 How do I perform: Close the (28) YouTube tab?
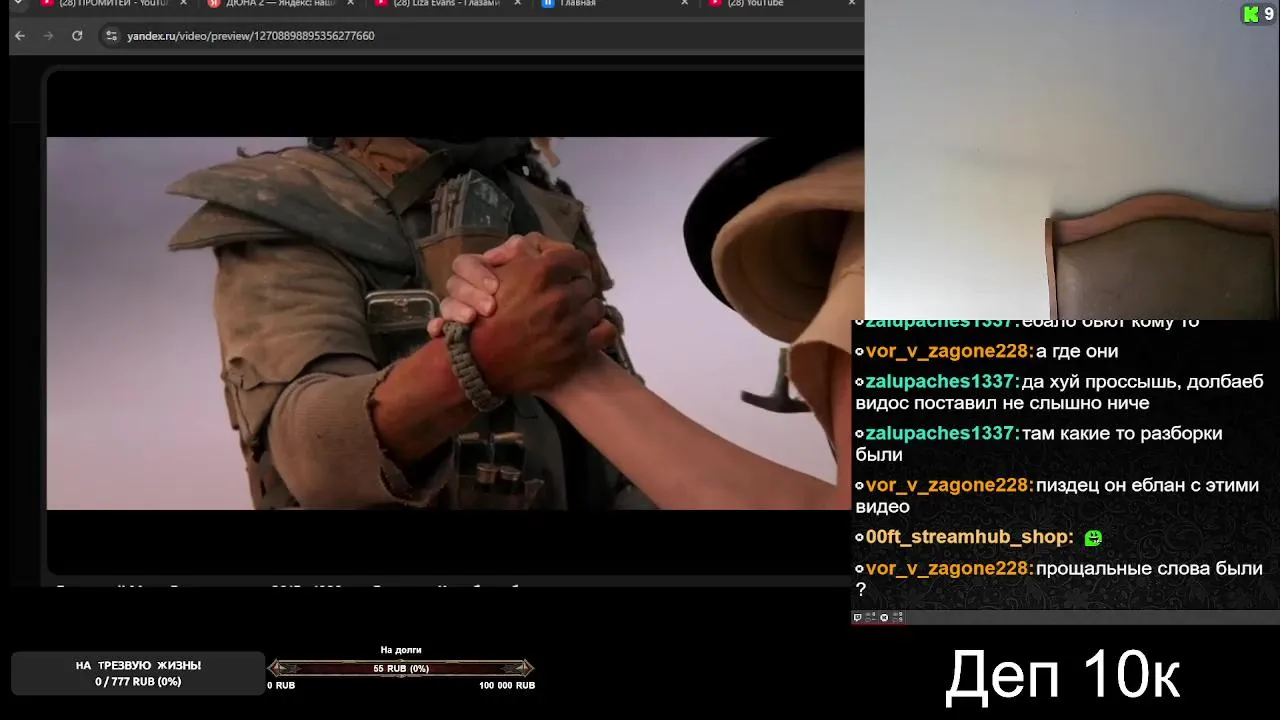coord(852,4)
